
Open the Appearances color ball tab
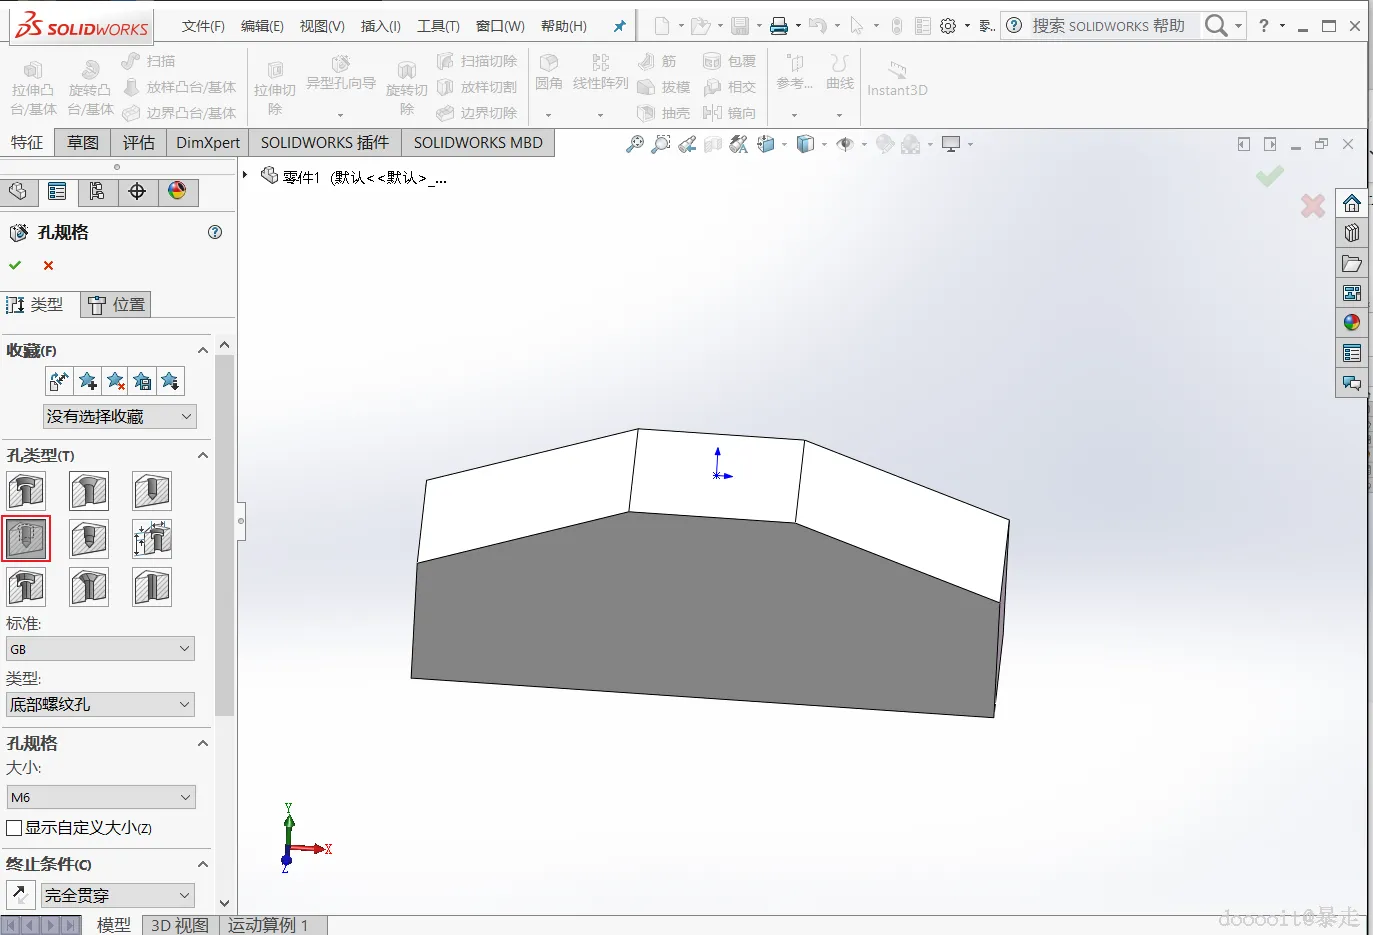[x=177, y=191]
